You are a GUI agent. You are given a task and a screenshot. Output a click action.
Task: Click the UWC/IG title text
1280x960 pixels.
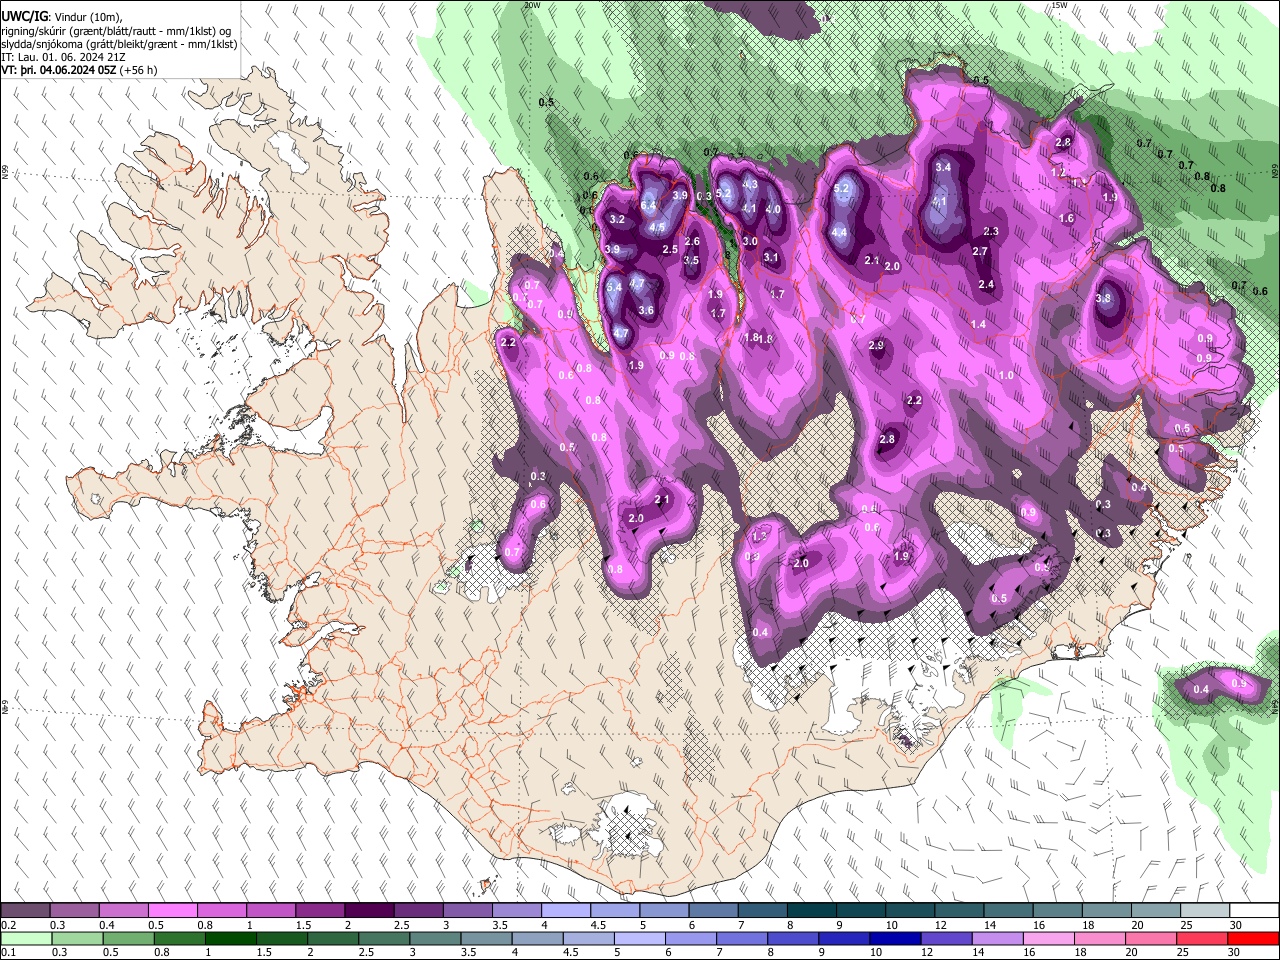point(24,16)
